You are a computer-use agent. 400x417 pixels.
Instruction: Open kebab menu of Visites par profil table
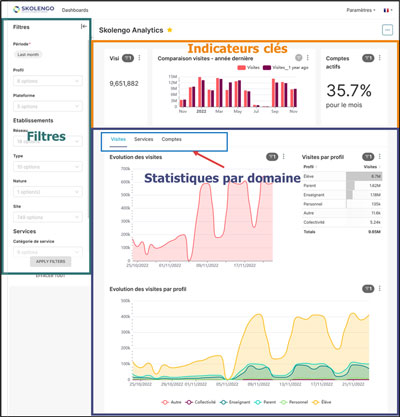point(380,156)
